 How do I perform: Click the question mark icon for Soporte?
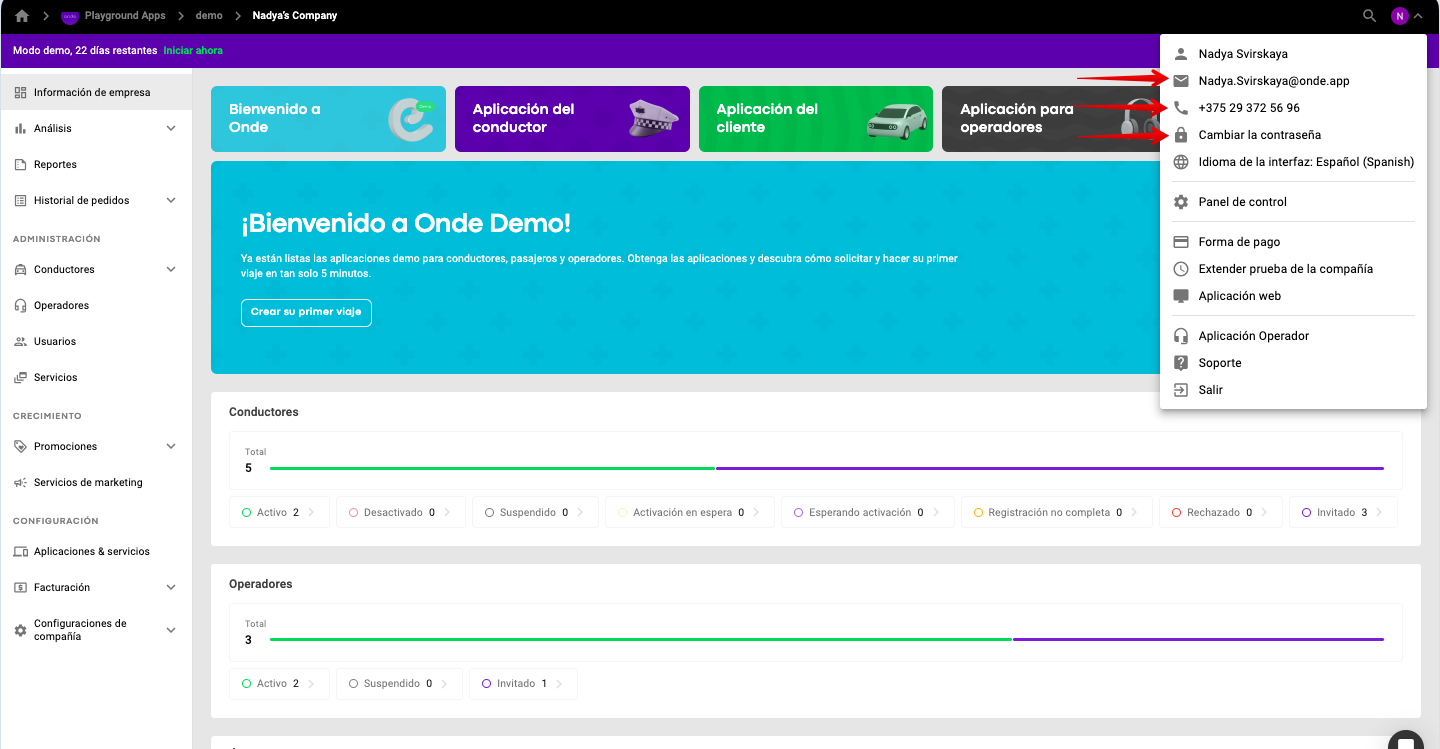(x=1181, y=363)
